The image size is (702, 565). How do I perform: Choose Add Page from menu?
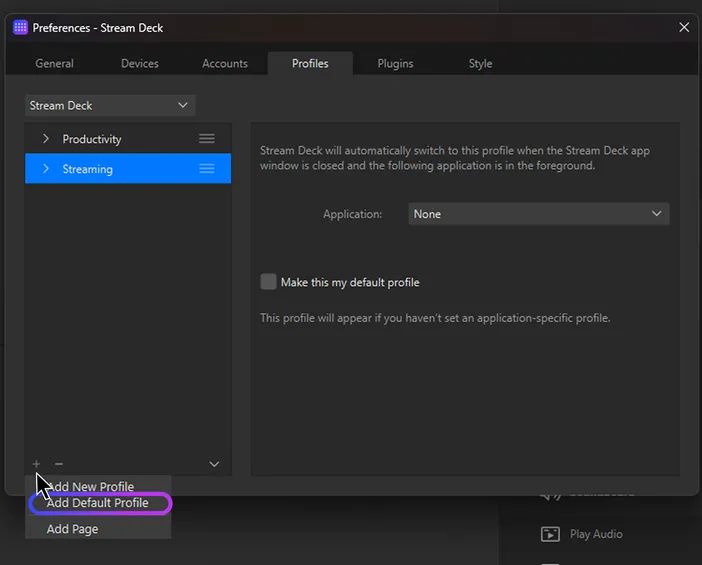(98, 529)
